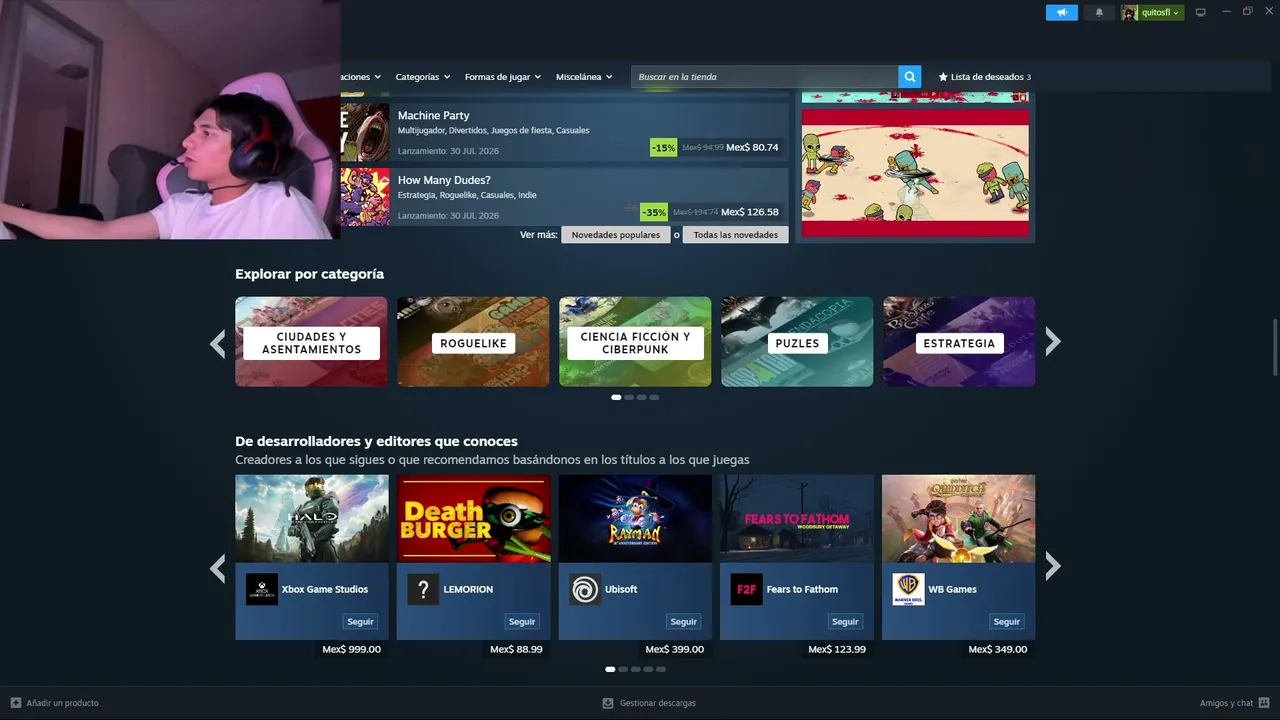1280x720 pixels.
Task: Go to next developers with right arrow
Action: (x=1052, y=567)
